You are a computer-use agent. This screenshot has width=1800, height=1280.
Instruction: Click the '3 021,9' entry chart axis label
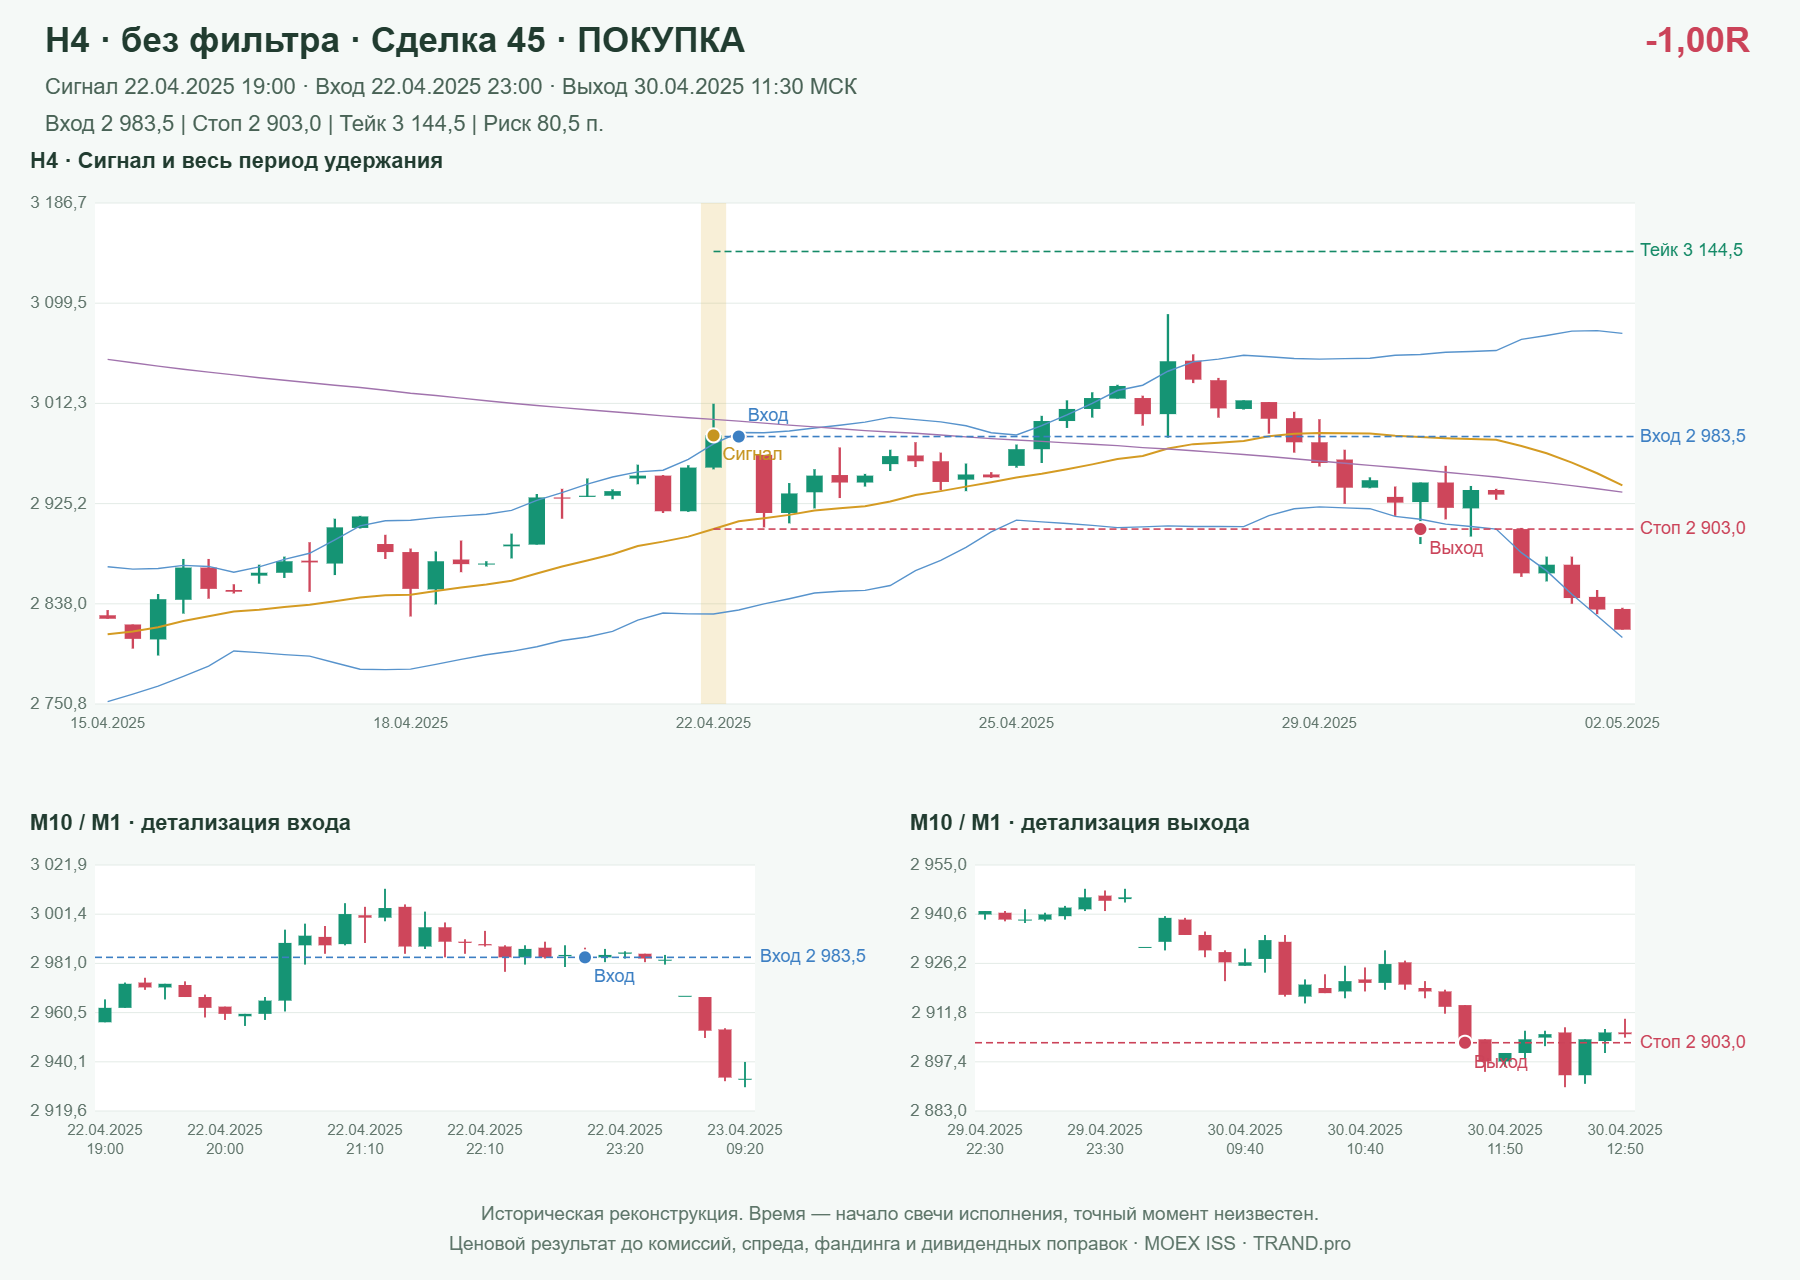point(58,865)
